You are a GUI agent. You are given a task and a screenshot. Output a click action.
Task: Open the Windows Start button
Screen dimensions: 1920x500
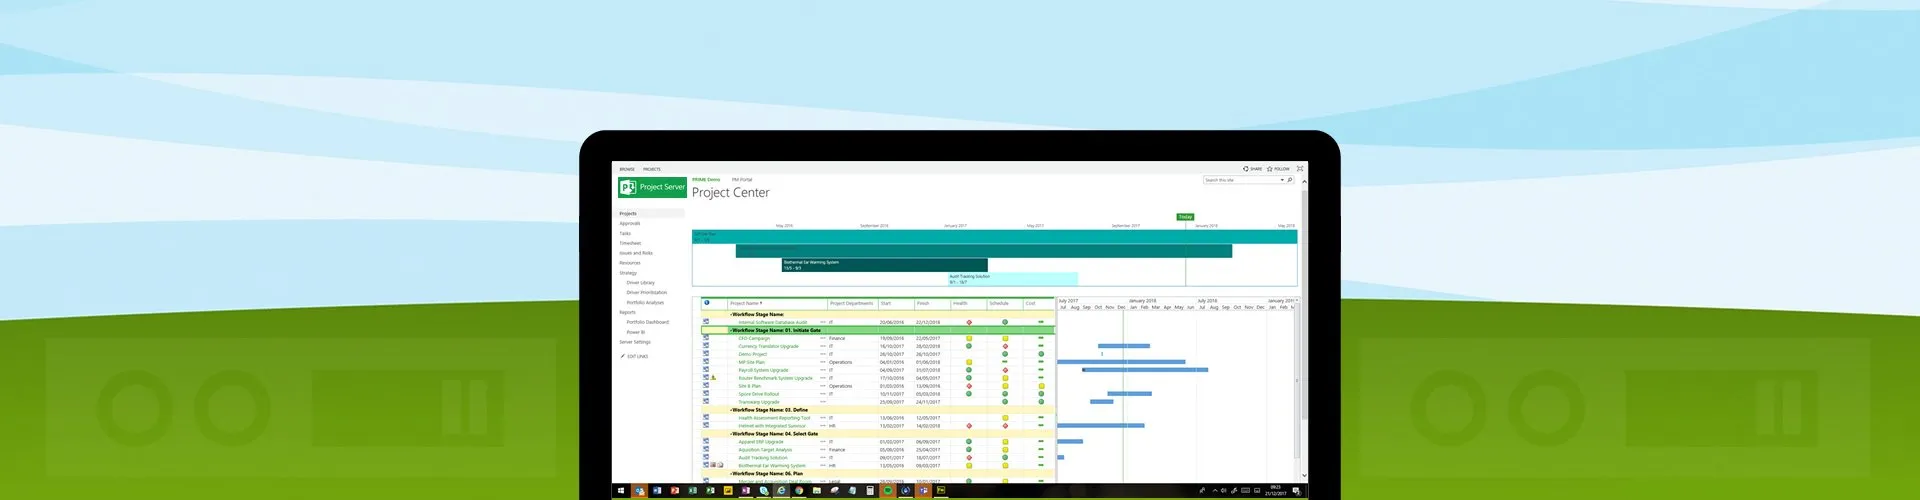pyautogui.click(x=621, y=491)
